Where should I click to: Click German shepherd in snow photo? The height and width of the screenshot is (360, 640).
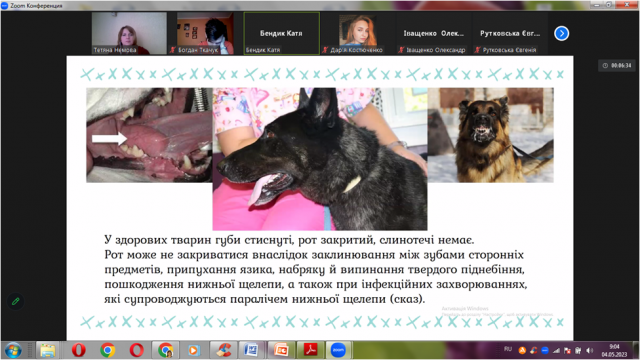coord(491,135)
